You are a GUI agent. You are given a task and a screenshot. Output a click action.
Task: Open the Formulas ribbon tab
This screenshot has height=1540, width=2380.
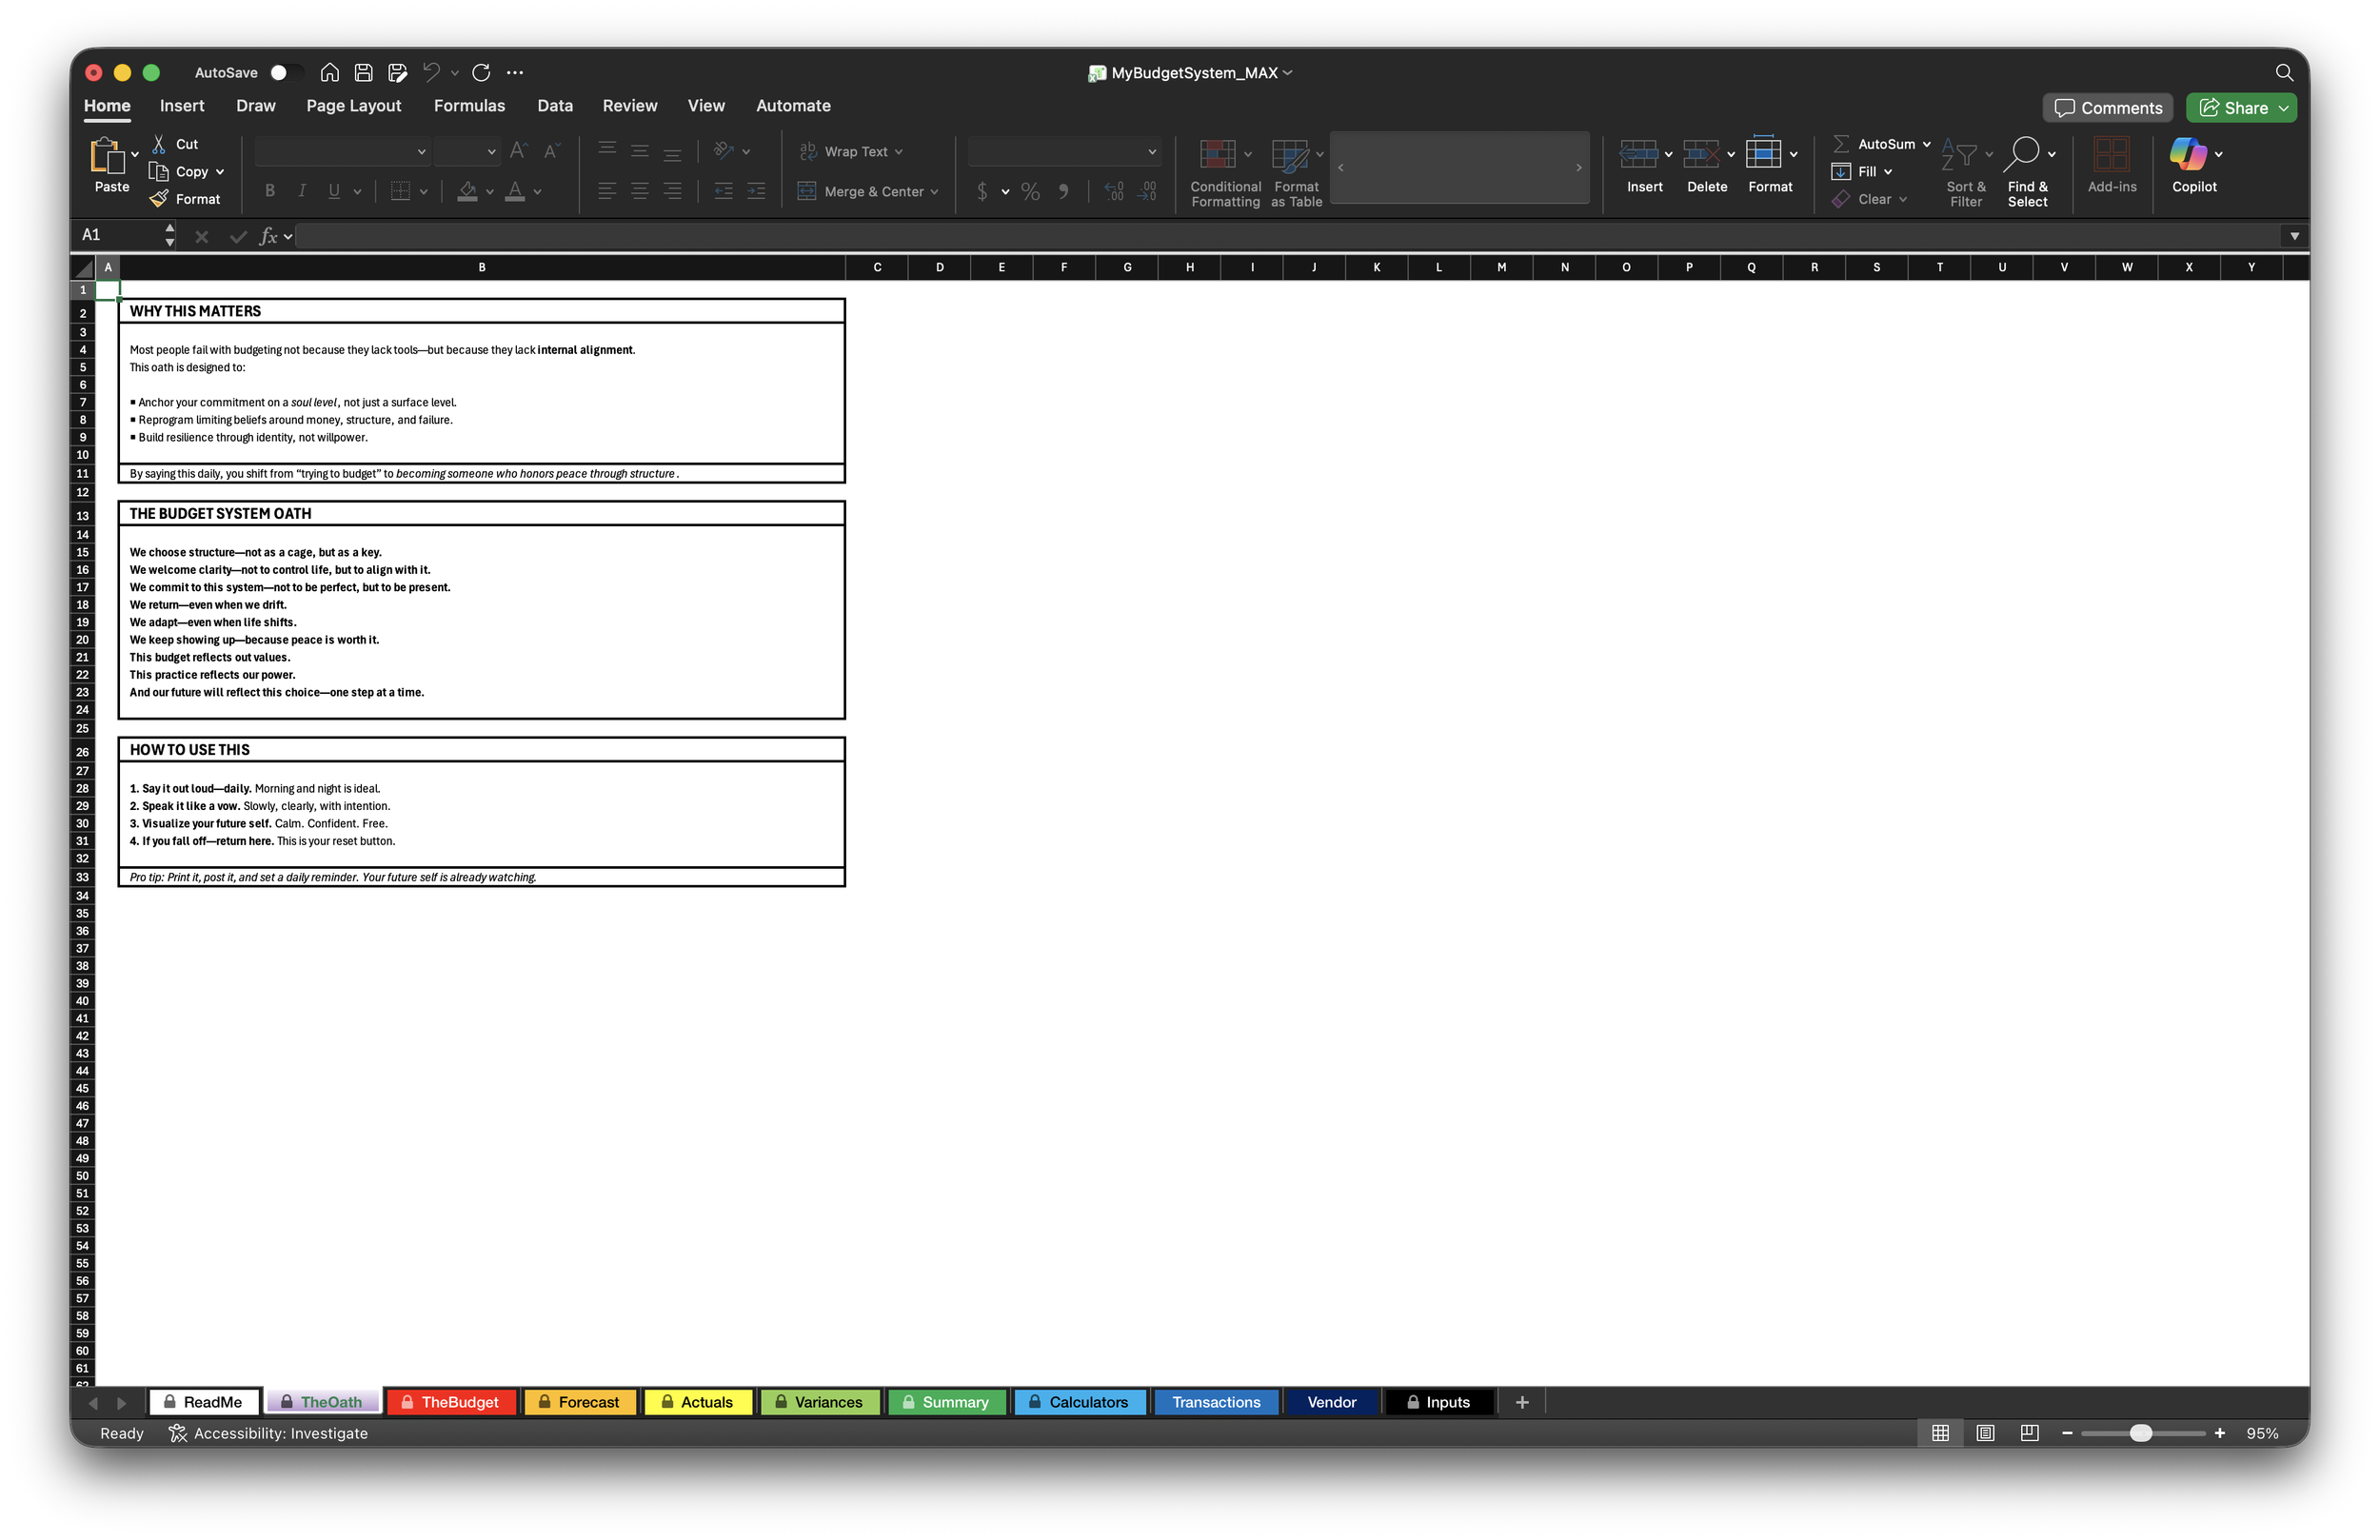pos(469,106)
